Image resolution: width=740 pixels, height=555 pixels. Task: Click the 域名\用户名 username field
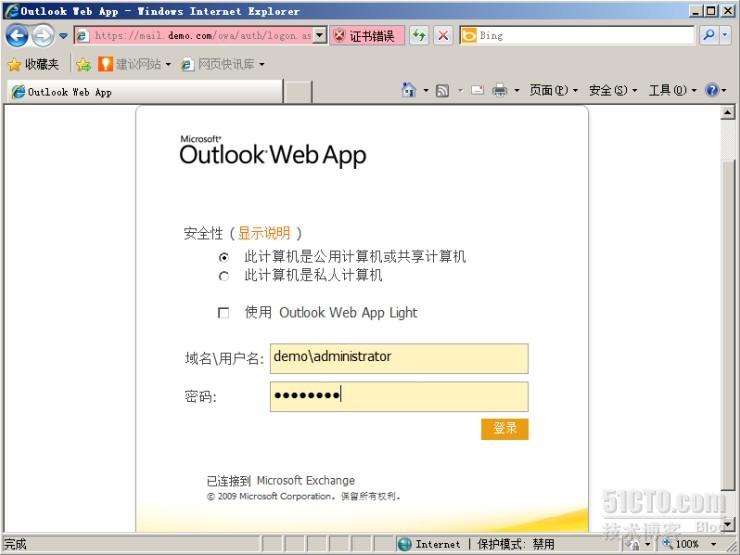(399, 358)
